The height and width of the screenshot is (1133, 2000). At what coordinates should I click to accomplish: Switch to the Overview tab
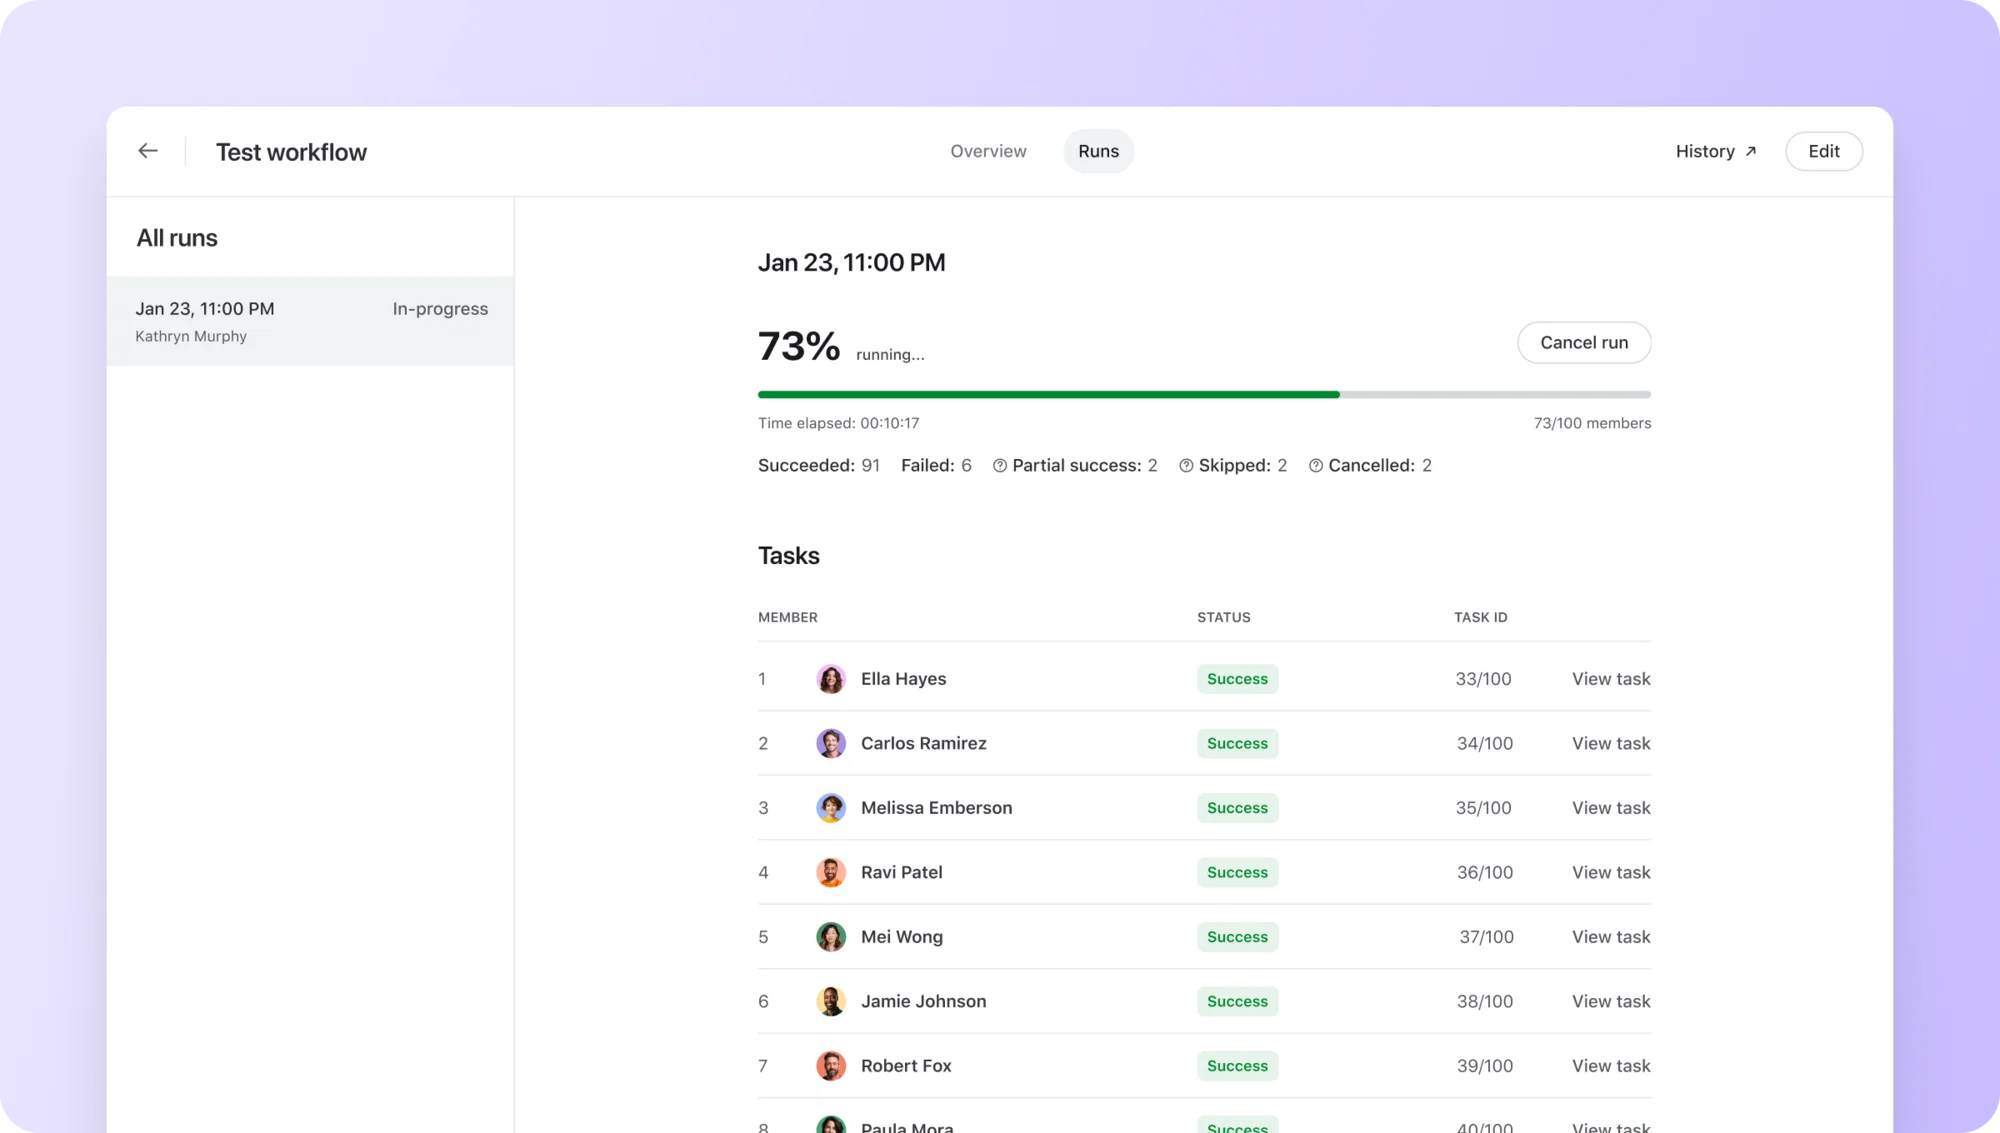pyautogui.click(x=988, y=151)
